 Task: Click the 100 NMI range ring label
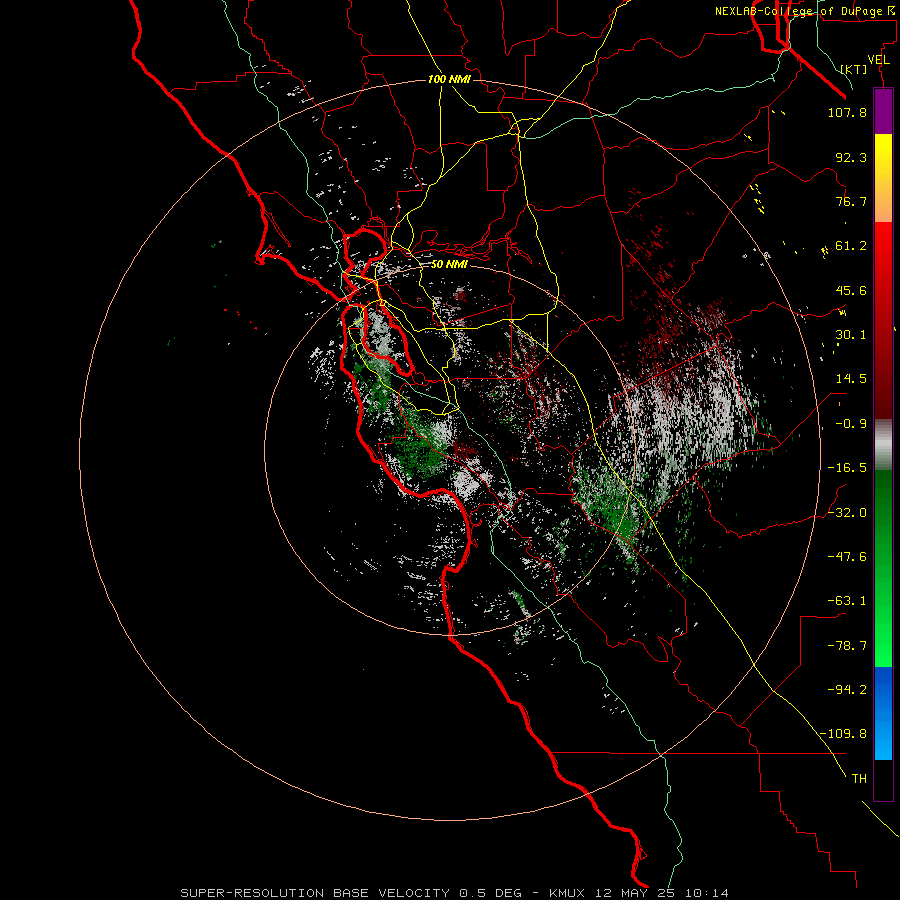coord(449,79)
